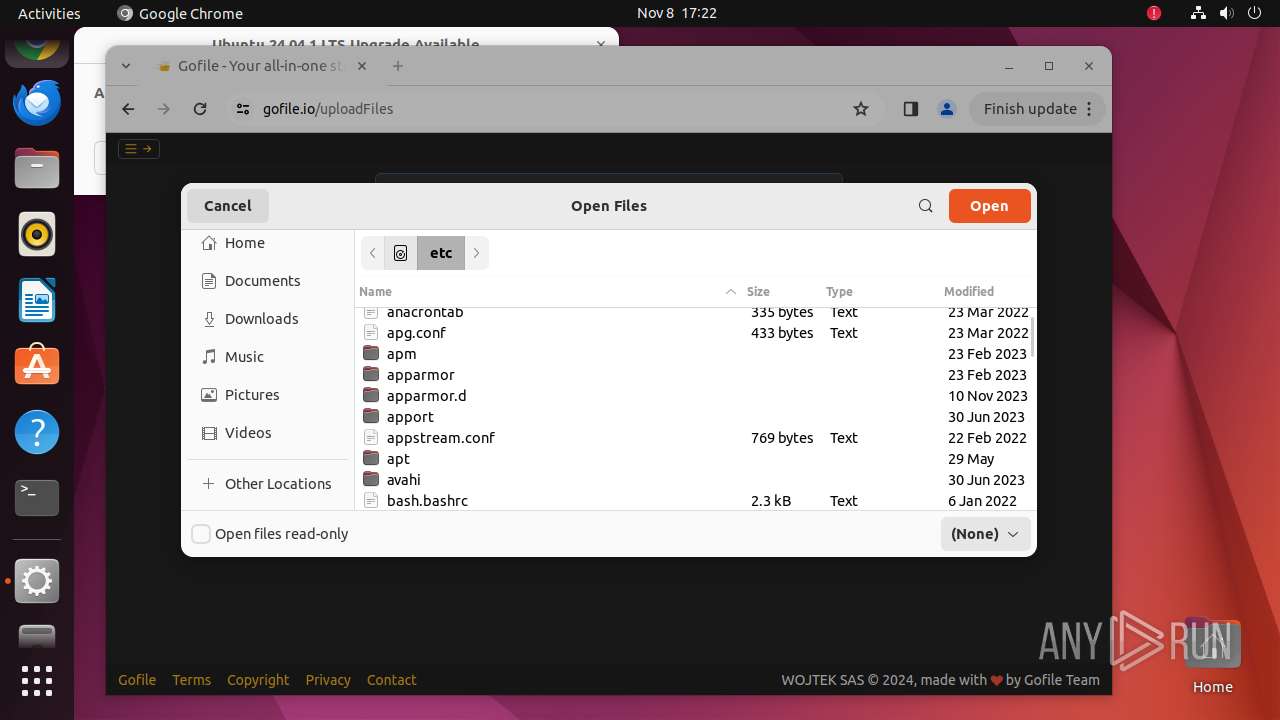View site information icon in address bar
Viewport: 1280px width, 720px height.
click(243, 109)
